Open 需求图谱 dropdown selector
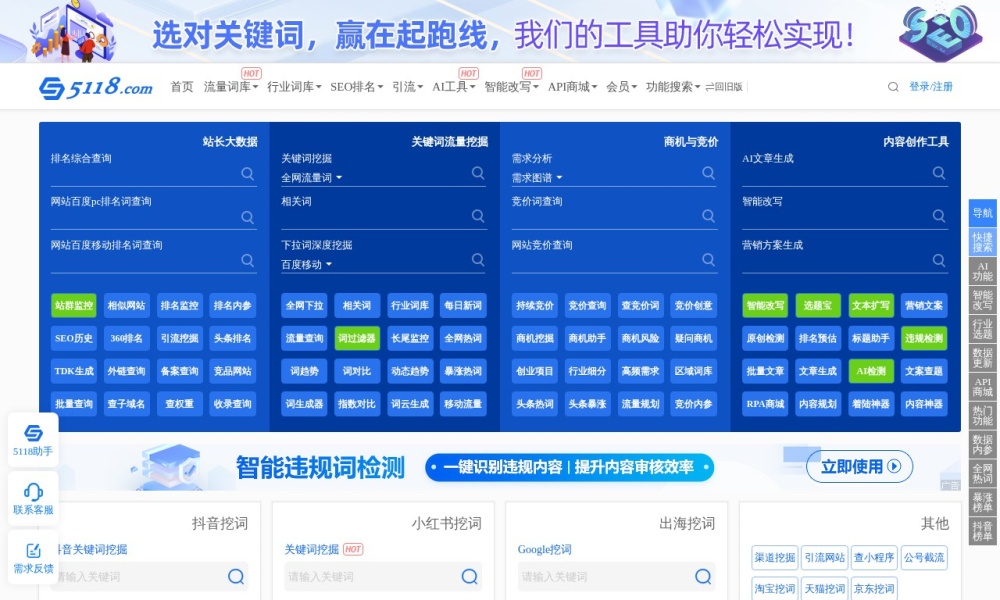The height and width of the screenshot is (600, 1000). (x=536, y=178)
